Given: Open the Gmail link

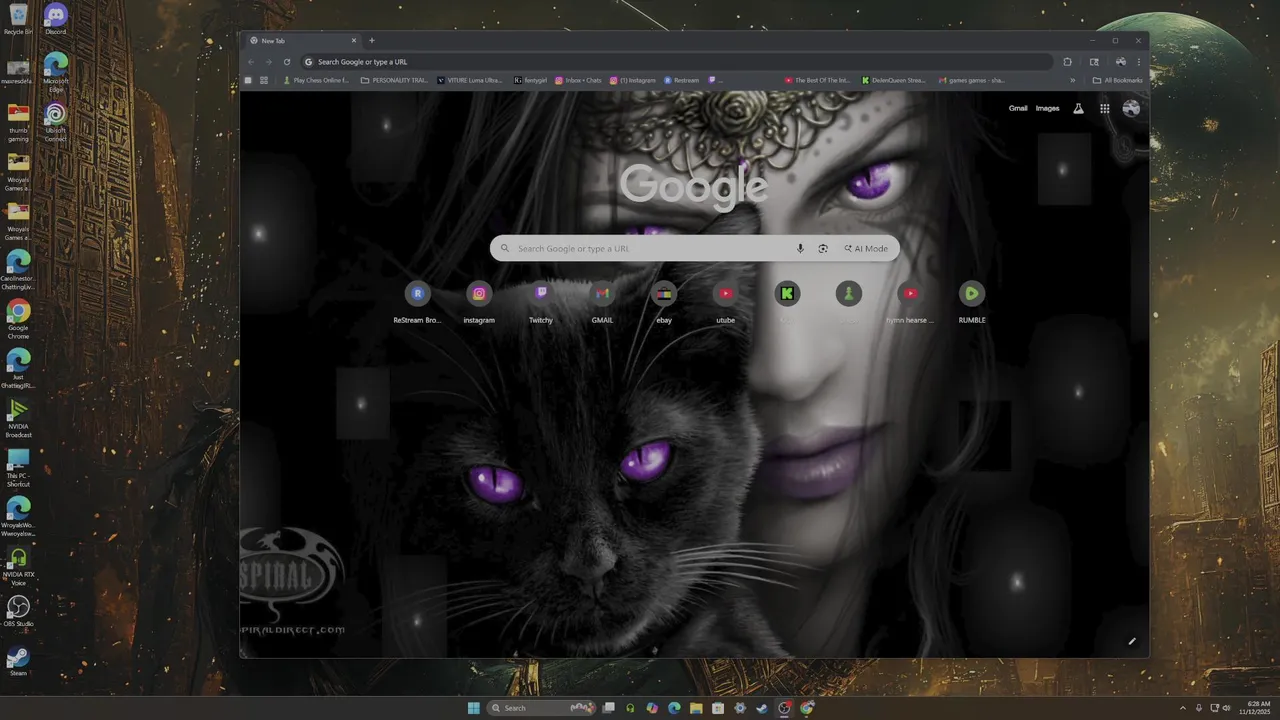Looking at the screenshot, I should 1018,108.
